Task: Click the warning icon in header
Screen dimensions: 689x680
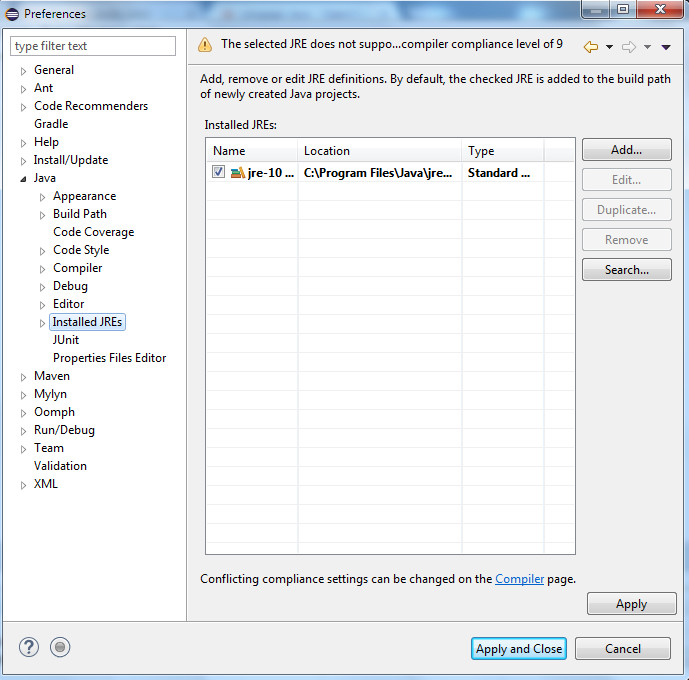Action: tap(205, 45)
